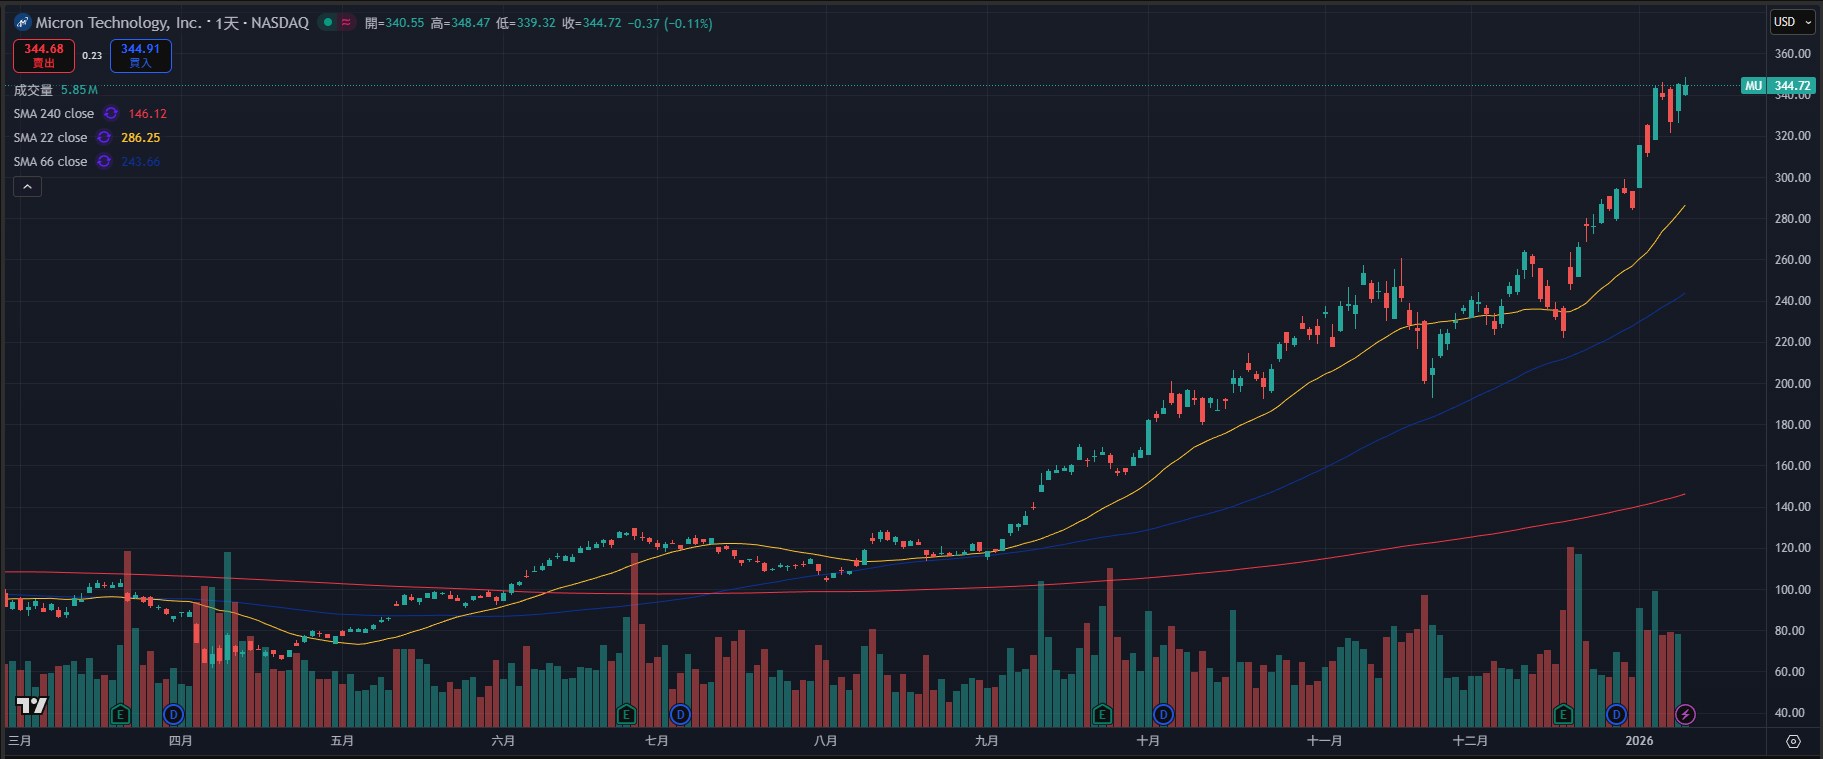
Task: Click the purple lightning event icon
Action: (1685, 714)
